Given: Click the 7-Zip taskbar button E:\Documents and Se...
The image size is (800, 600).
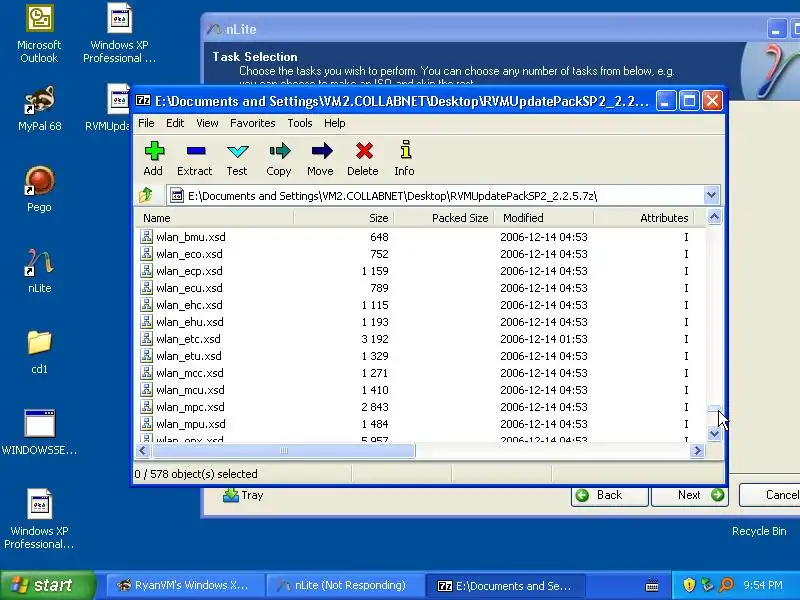Looking at the screenshot, I should pyautogui.click(x=505, y=585).
